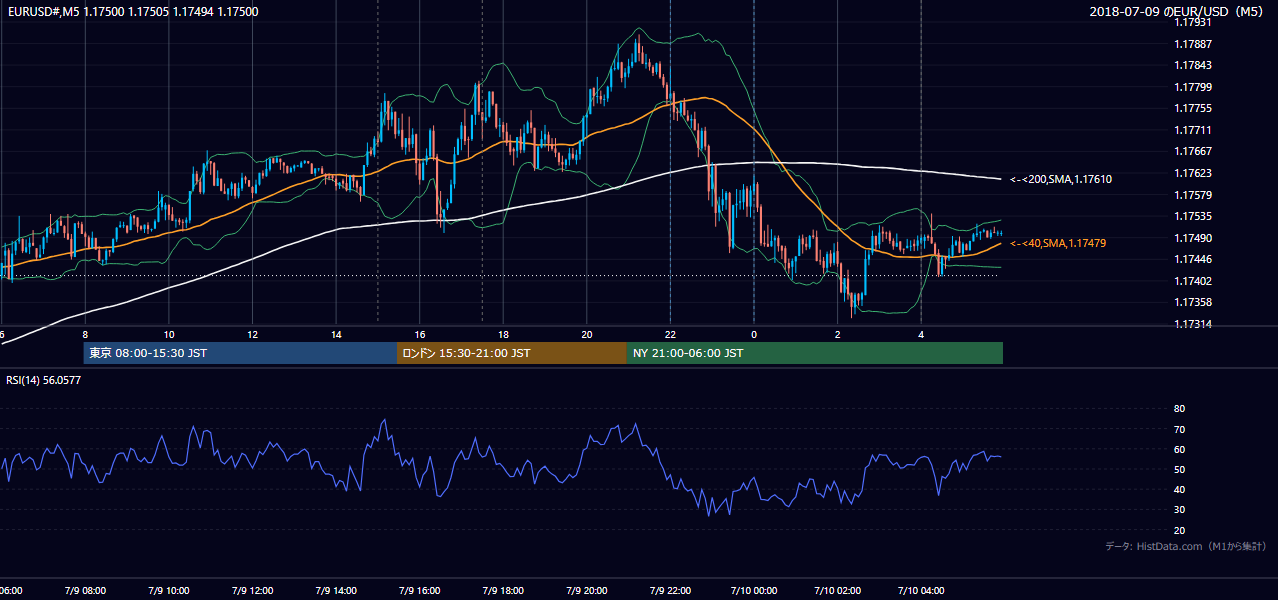Click hour 2 tick under price chart
This screenshot has height=600, width=1278.
click(x=838, y=335)
